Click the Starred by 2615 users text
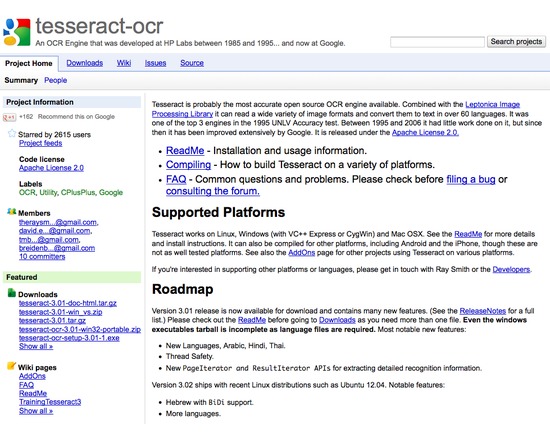Image resolution: width=550 pixels, height=440 pixels. pos(54,135)
